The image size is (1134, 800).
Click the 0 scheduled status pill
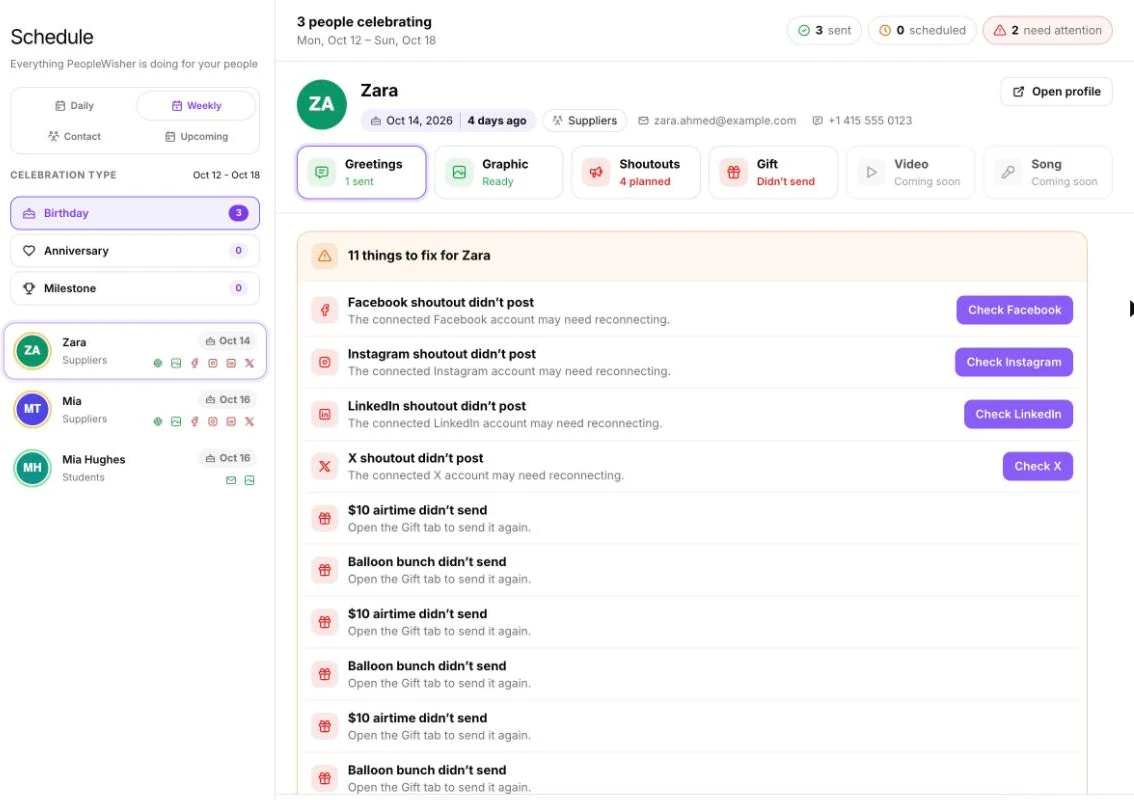(922, 30)
